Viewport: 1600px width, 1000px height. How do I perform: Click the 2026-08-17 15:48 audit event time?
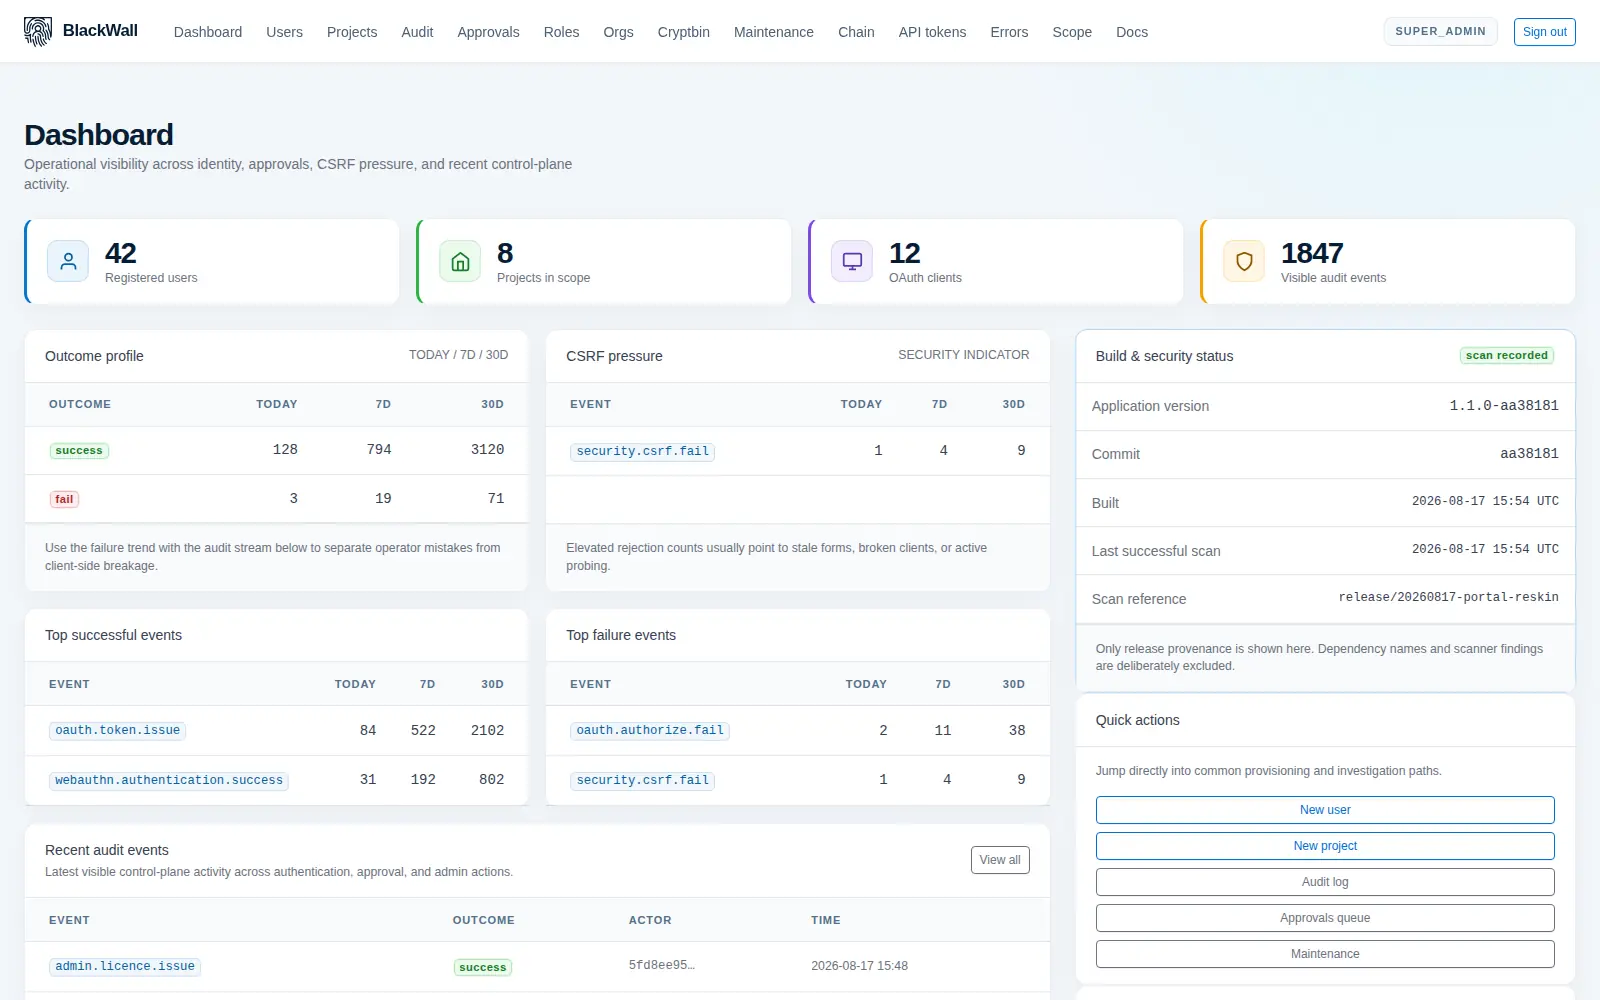point(859,966)
